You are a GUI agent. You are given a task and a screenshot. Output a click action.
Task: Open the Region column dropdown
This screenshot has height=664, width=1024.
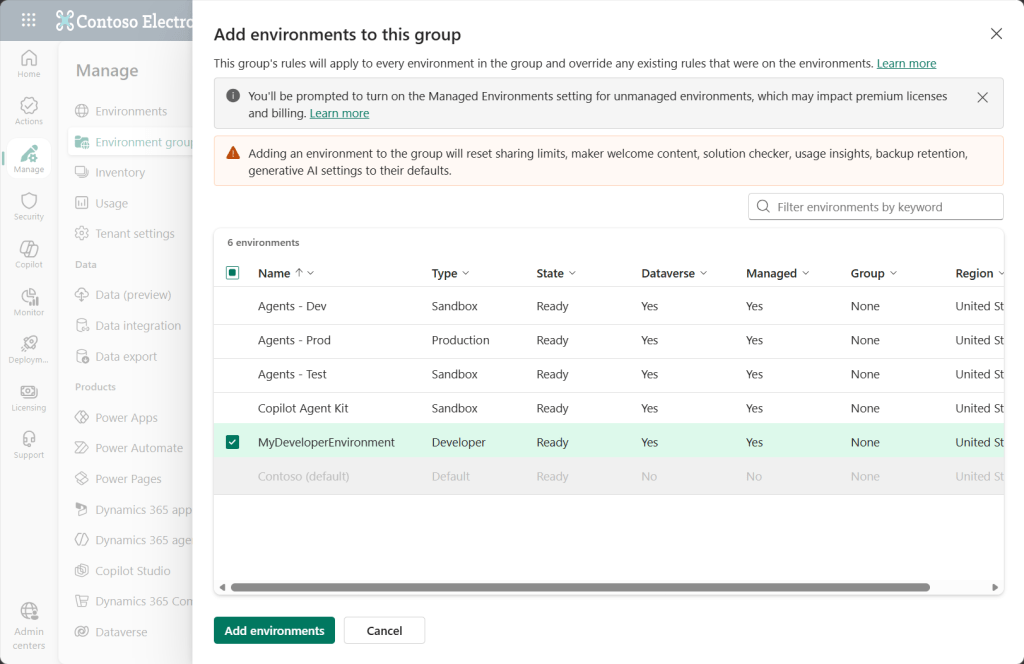coord(1000,273)
